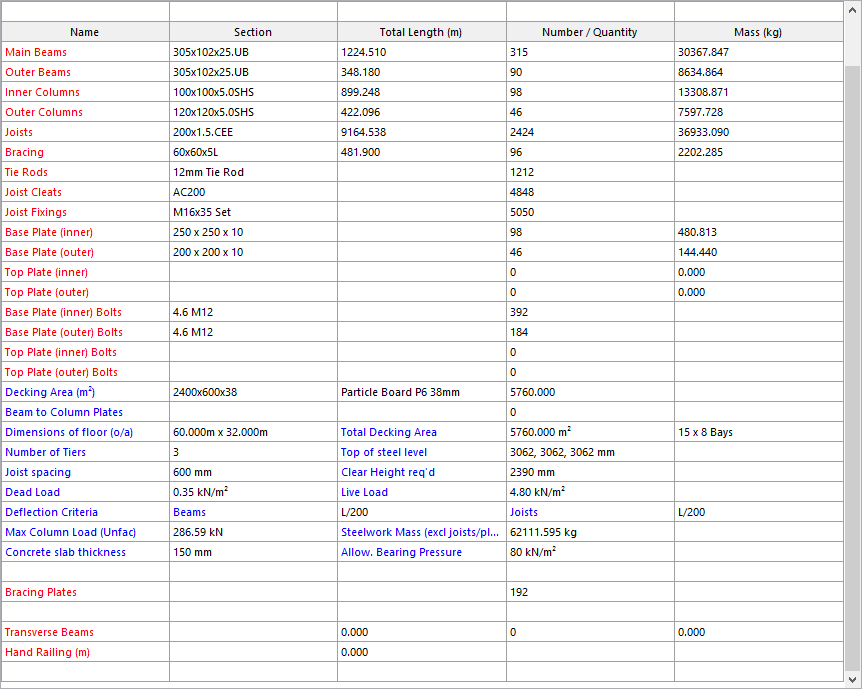Click the Section column header
Screen dimensions: 862x689
pos(253,32)
